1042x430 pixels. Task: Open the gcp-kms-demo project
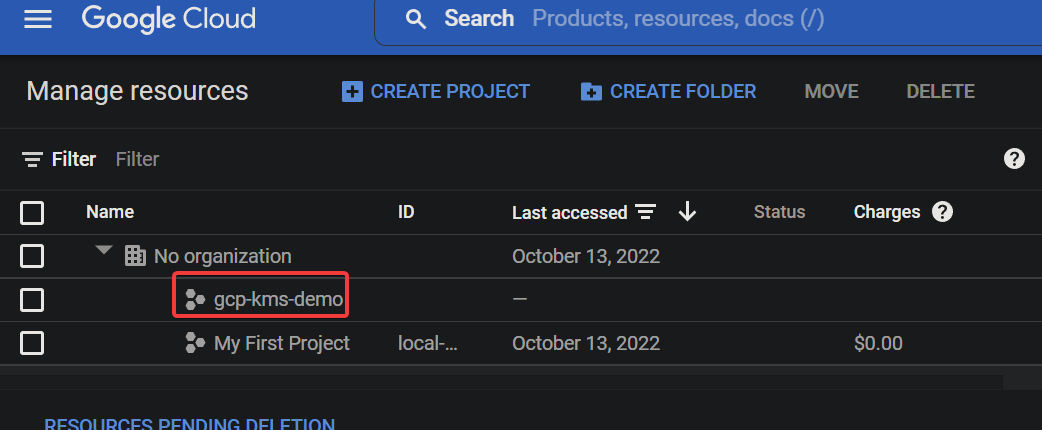tap(278, 300)
